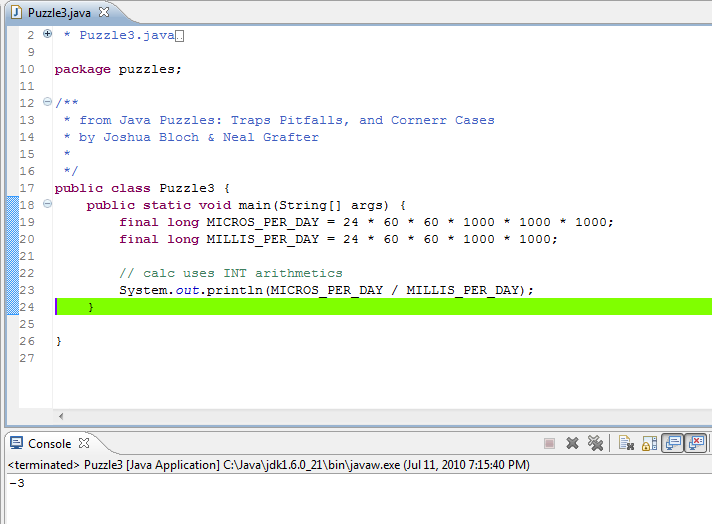Viewport: 712px width, 524px height.
Task: Click the Java file icon on the Puzzle3.java tab
Action: click(17, 12)
